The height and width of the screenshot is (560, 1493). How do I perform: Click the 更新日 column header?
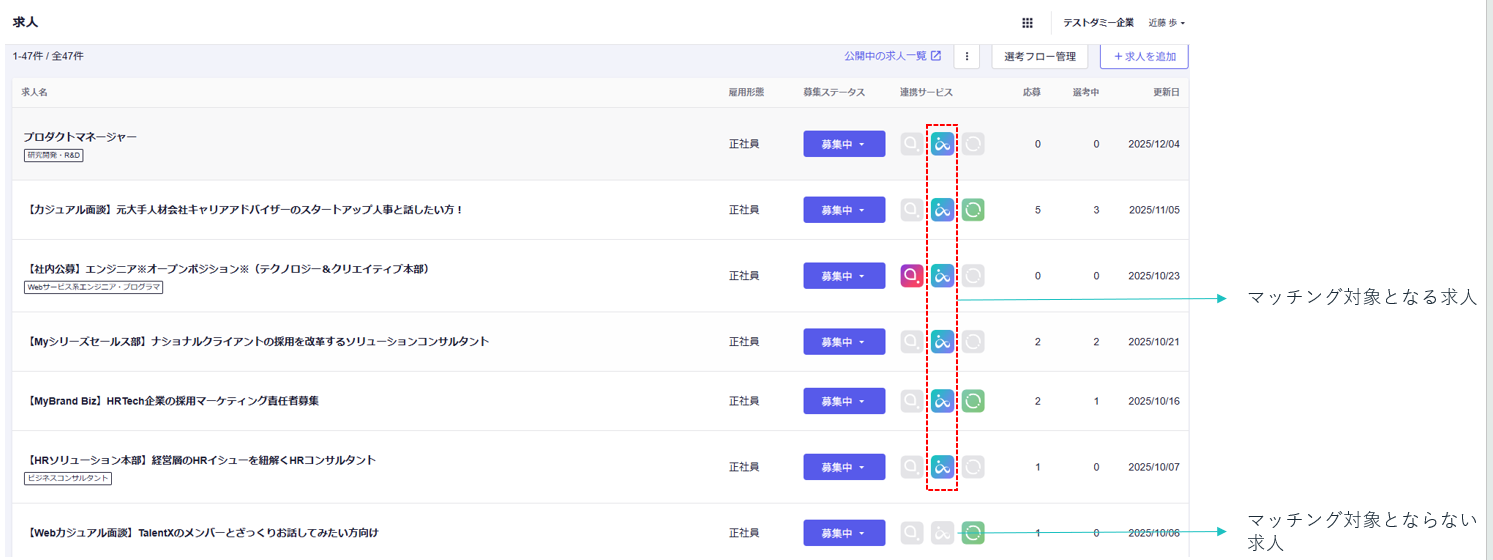click(x=1166, y=92)
